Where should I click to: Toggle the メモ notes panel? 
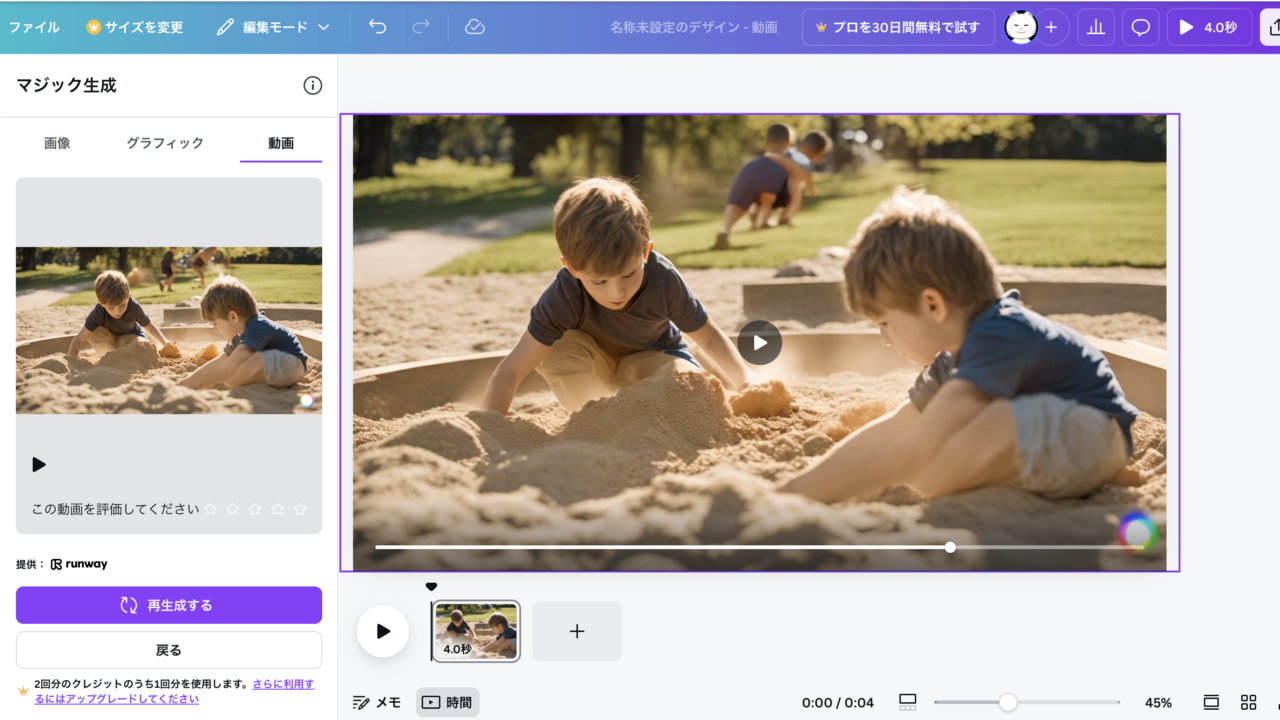coord(377,702)
